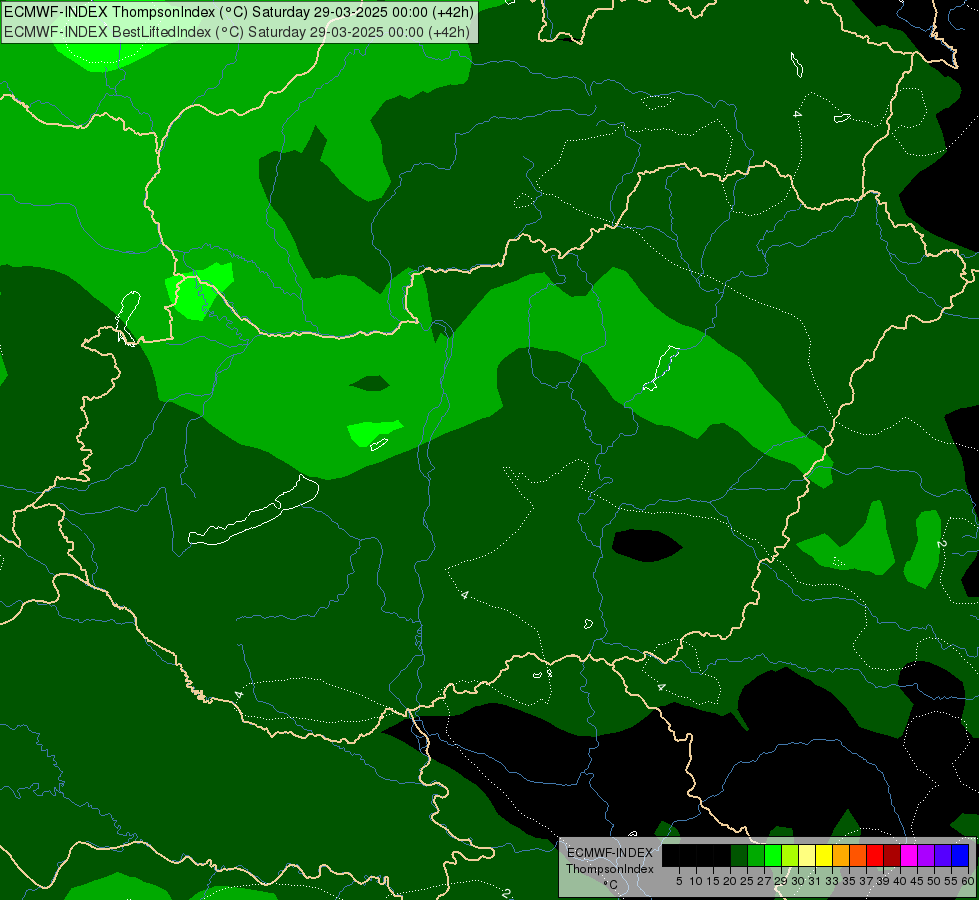Image resolution: width=979 pixels, height=900 pixels.
Task: Select the magenta 40-45 legend swatch
Action: coord(909,855)
